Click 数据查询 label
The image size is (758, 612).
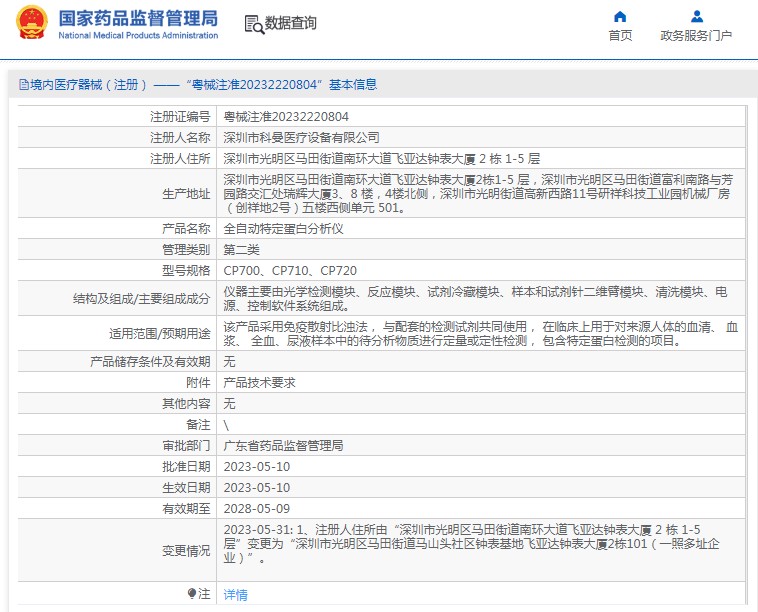(291, 23)
